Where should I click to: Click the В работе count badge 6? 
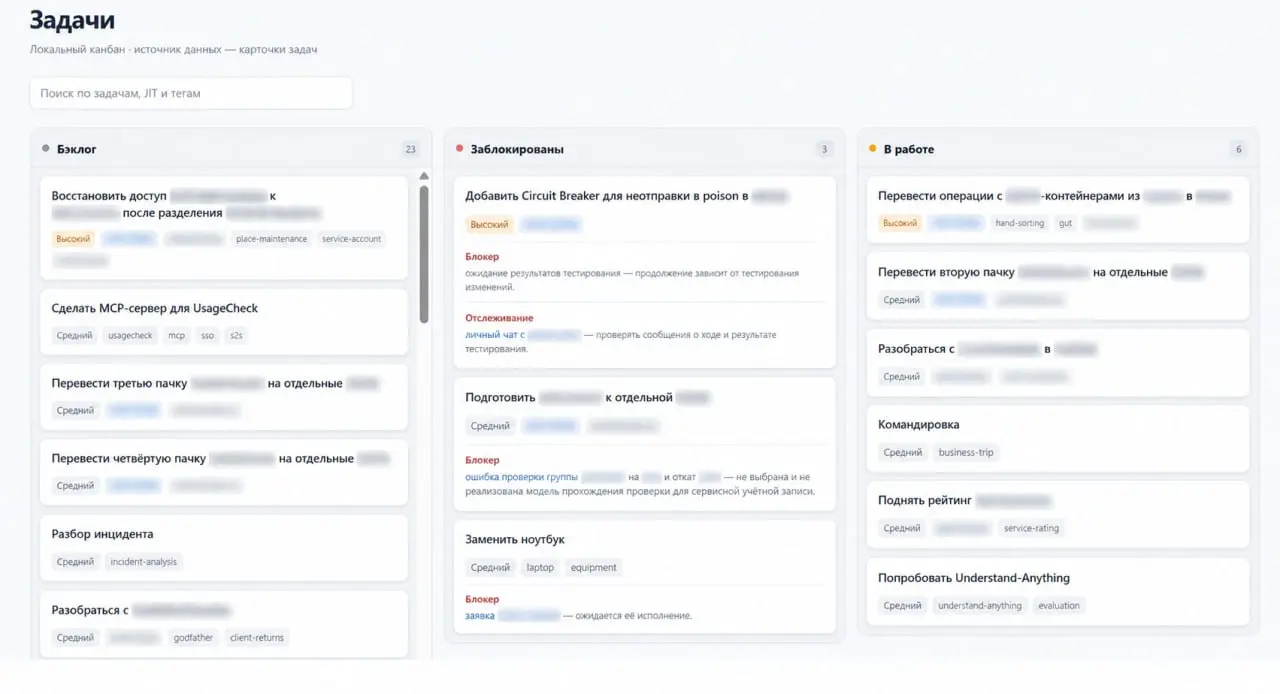coord(1238,149)
